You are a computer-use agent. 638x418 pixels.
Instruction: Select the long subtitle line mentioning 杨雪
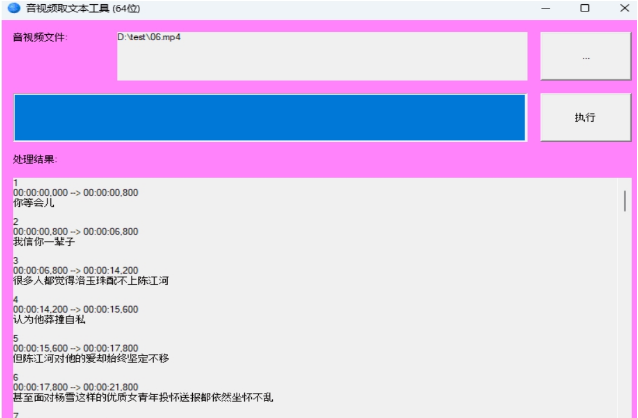[x=143, y=397]
